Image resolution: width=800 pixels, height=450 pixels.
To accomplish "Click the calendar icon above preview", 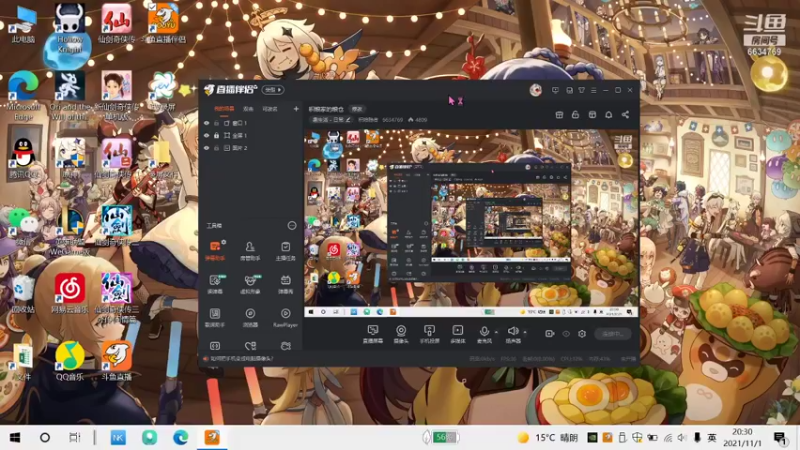I will [x=592, y=115].
